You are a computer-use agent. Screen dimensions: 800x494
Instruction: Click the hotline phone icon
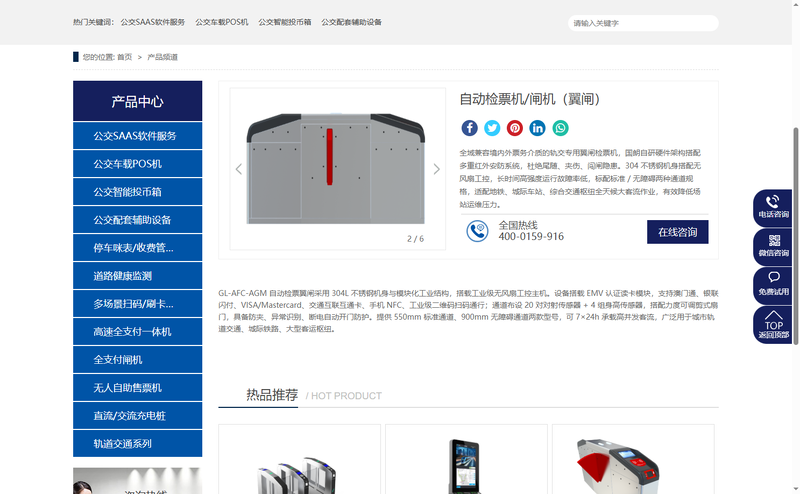click(478, 231)
